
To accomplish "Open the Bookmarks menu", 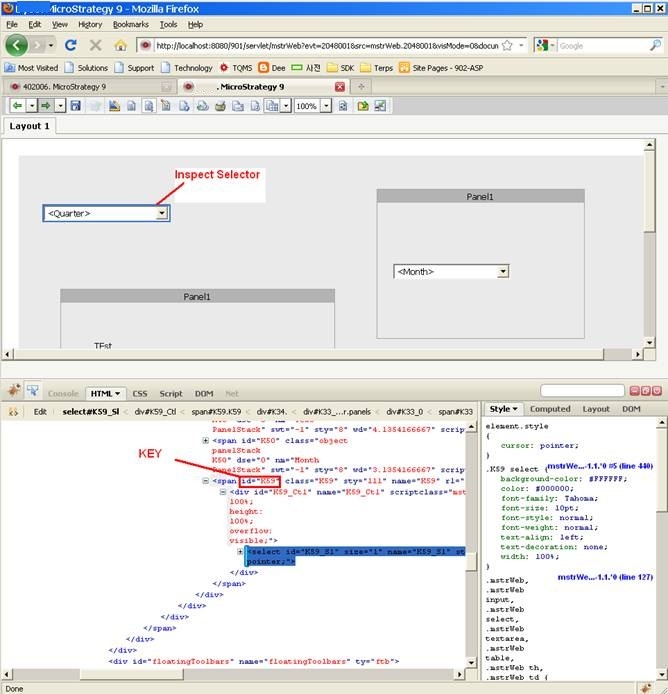I will (130, 24).
